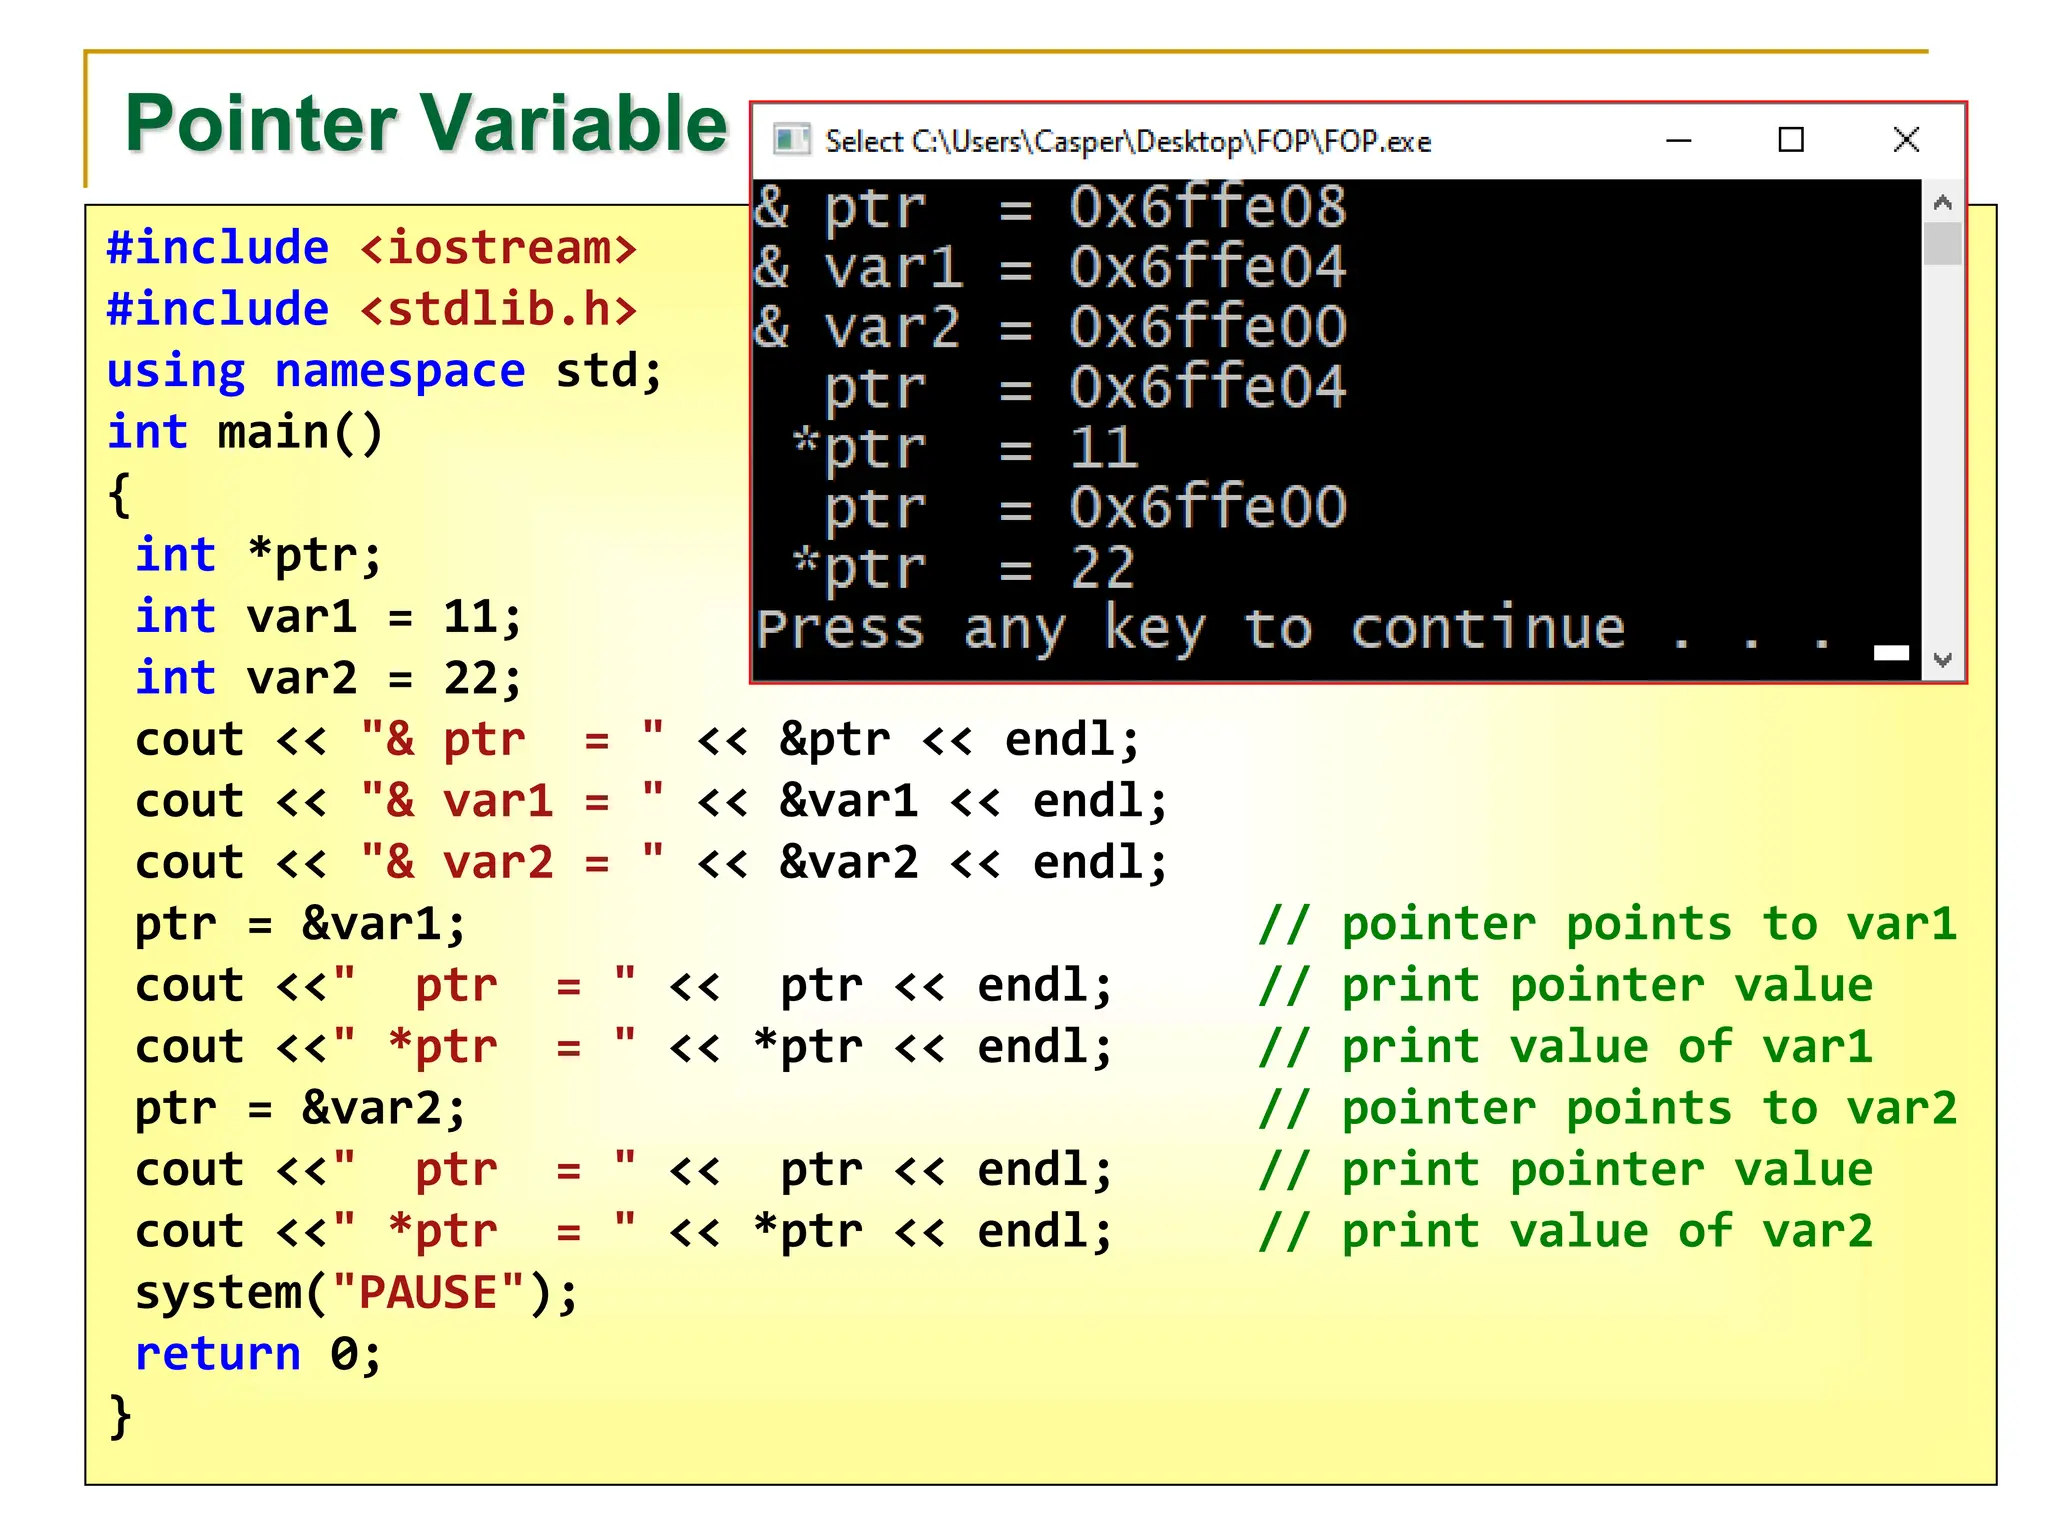Viewport: 2048px width, 1536px height.
Task: Click the '// print value of var1' comment
Action: 1566,1047
